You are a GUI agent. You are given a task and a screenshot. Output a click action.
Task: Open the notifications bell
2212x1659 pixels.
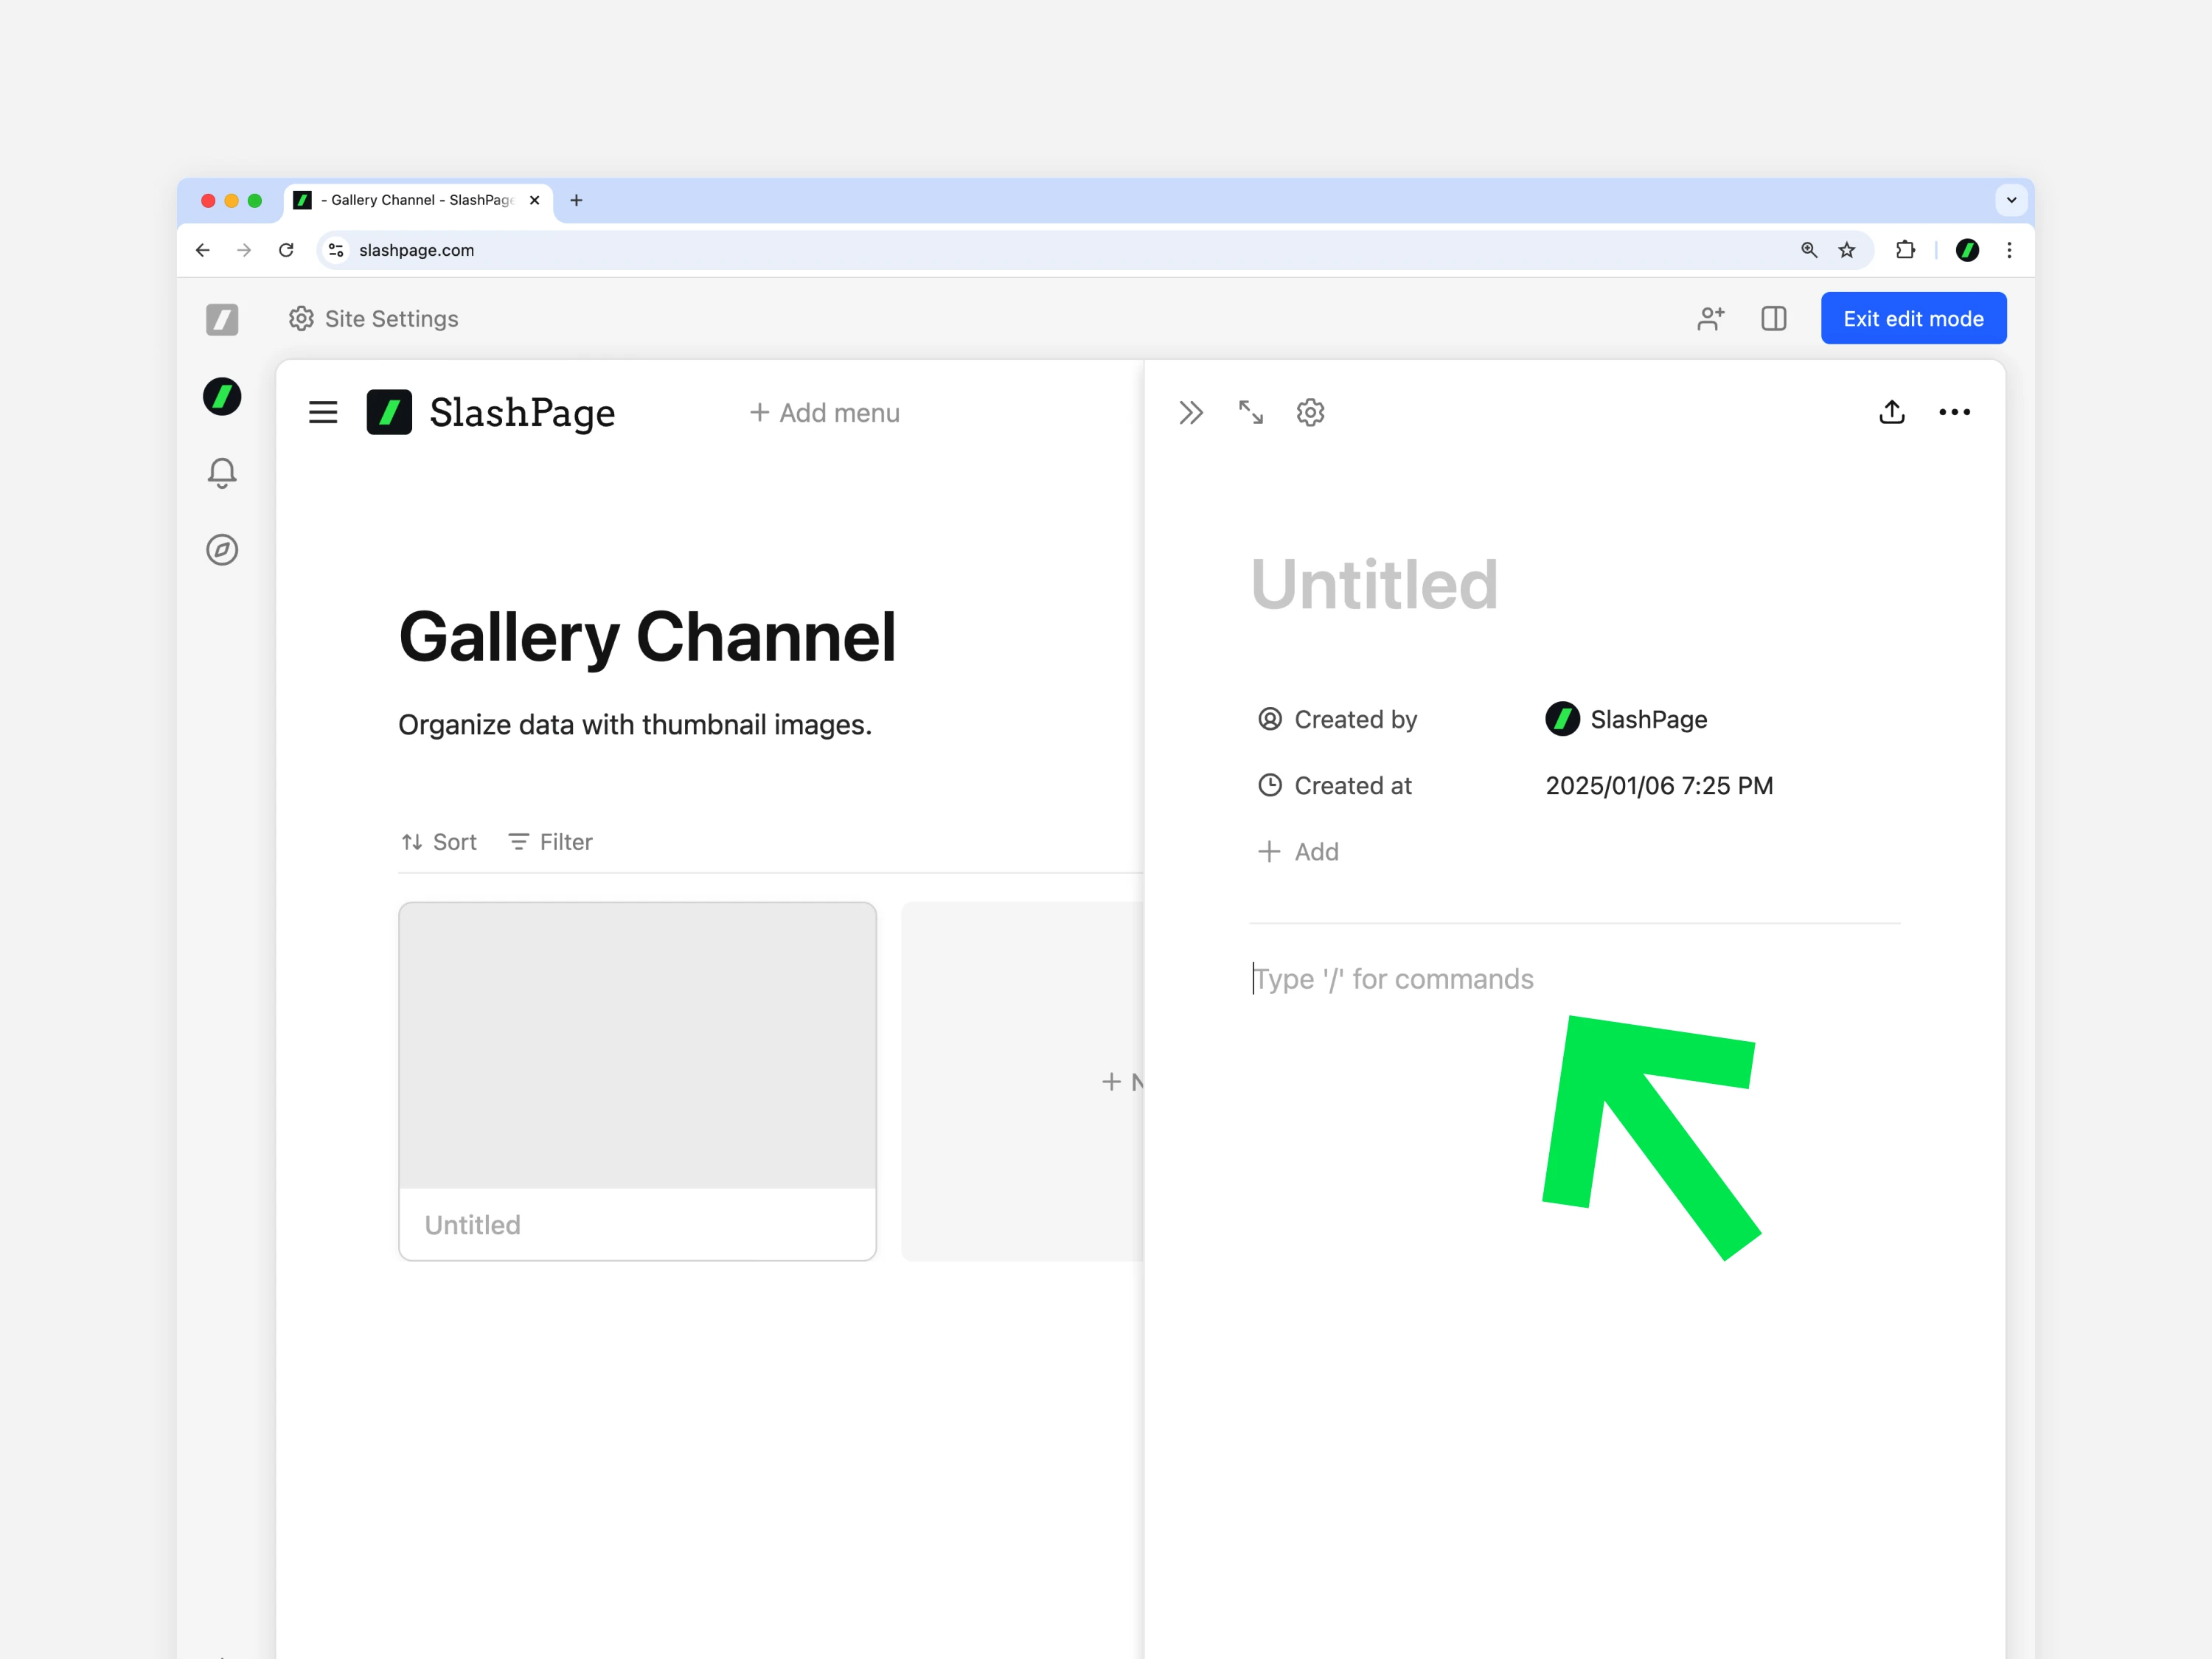click(x=222, y=473)
